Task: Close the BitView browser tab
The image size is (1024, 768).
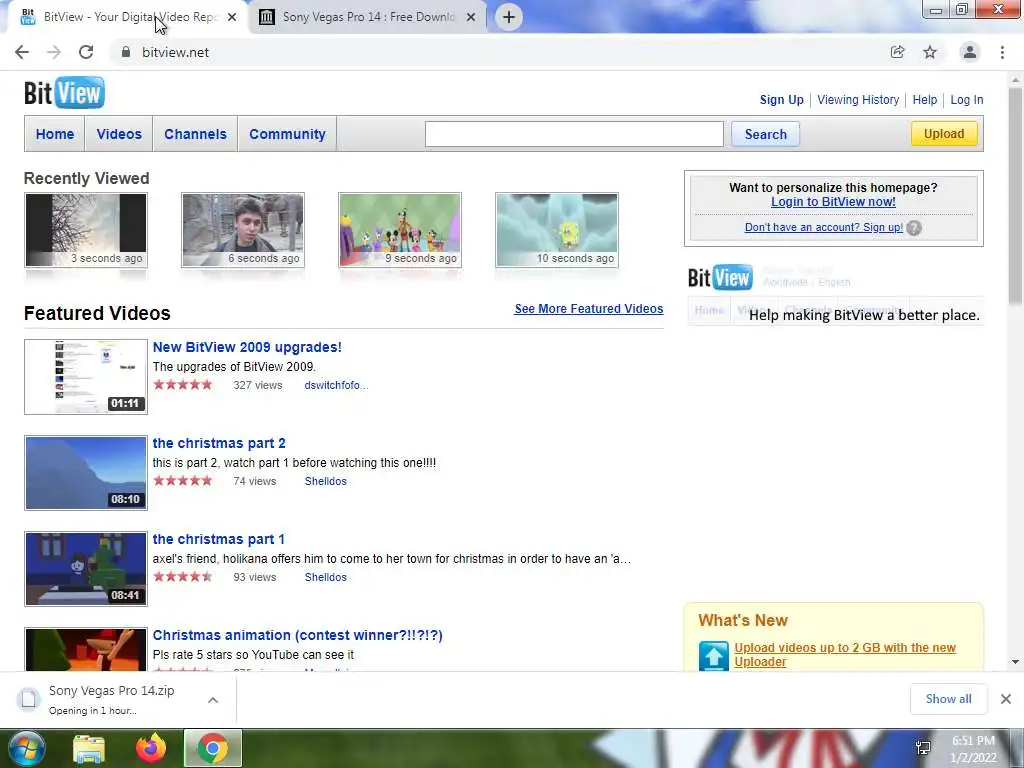Action: coord(232,17)
